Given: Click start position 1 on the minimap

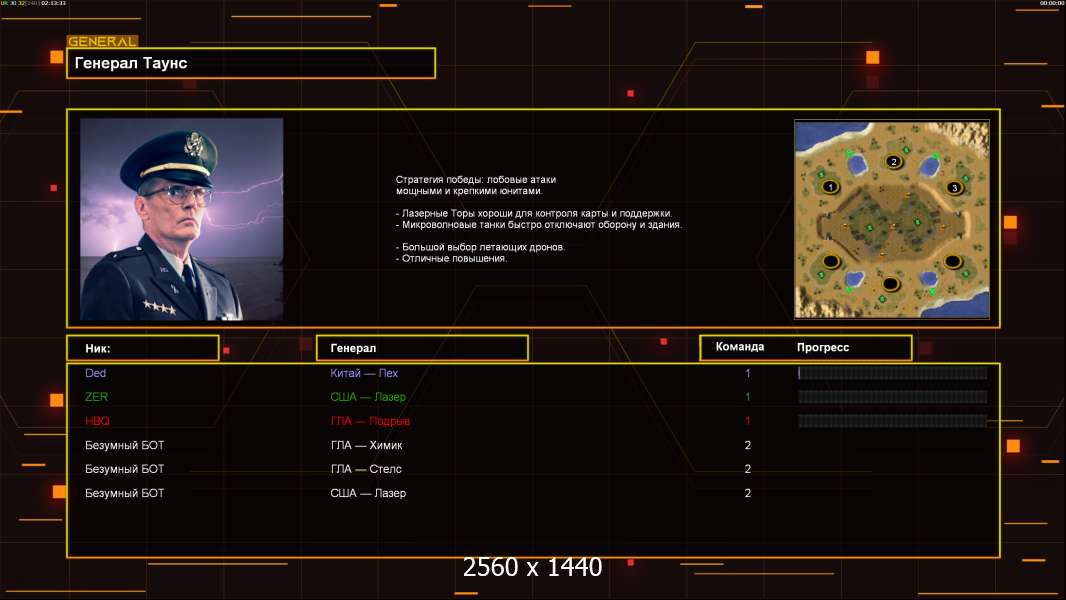Looking at the screenshot, I should (829, 186).
